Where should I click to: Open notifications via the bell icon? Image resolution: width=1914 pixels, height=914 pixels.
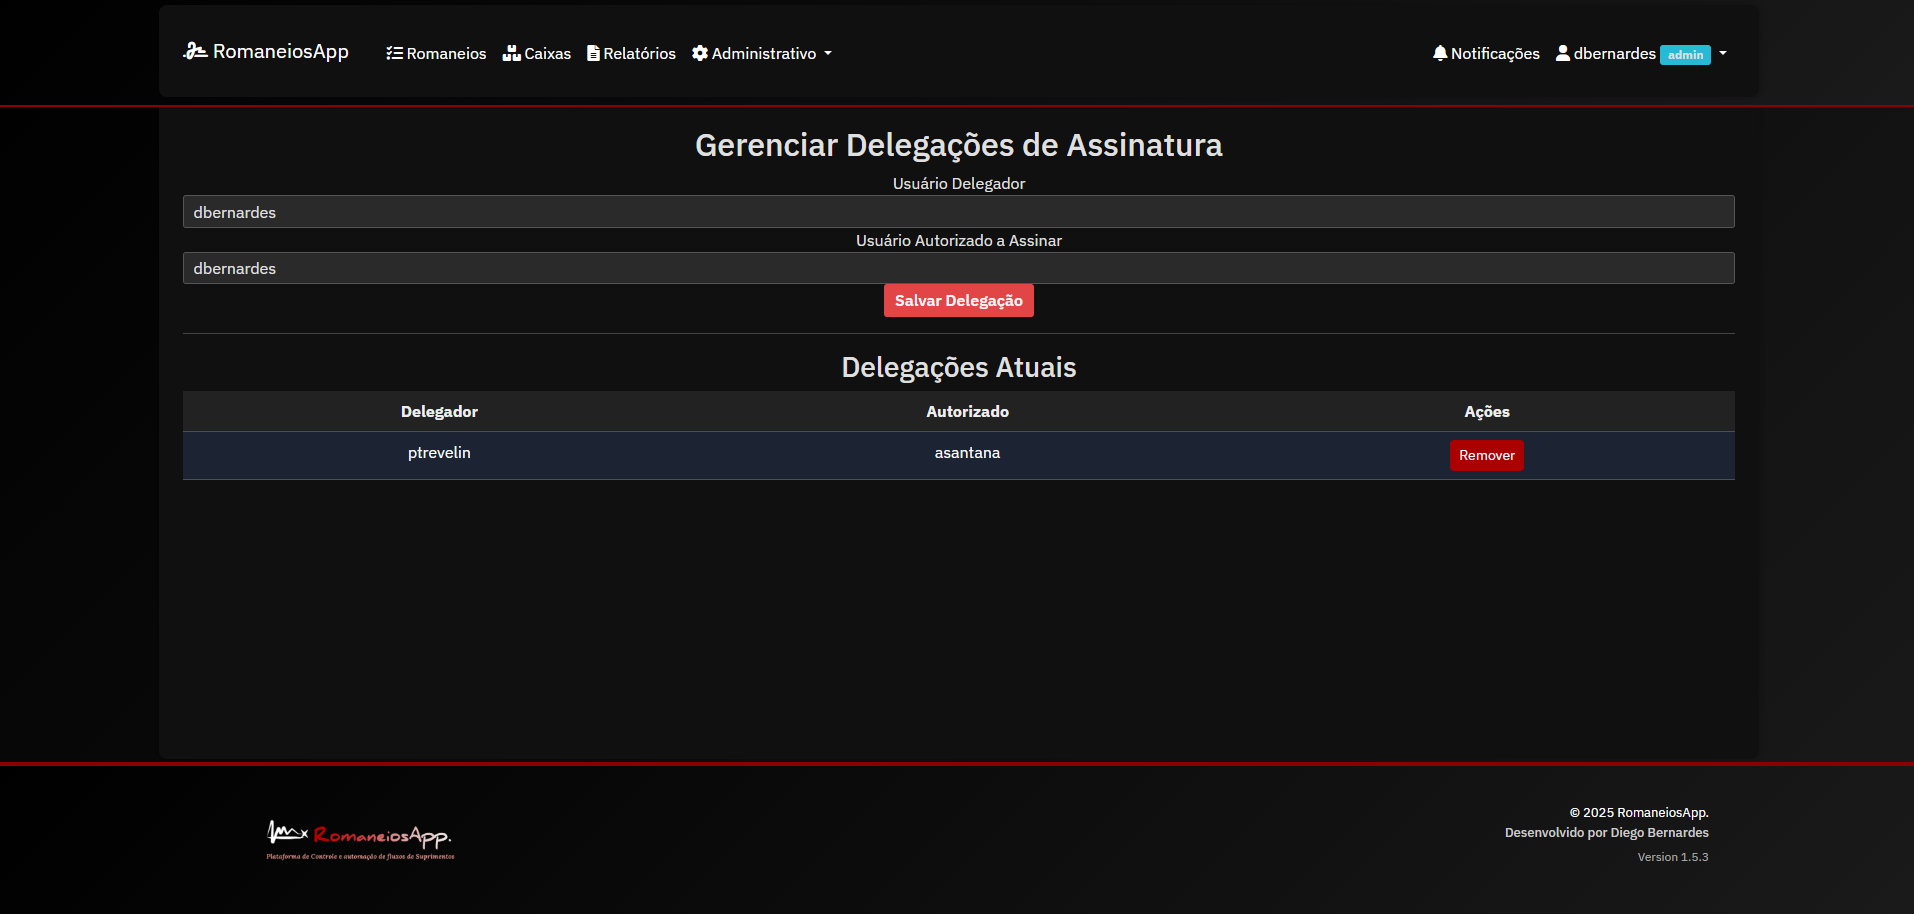point(1440,53)
